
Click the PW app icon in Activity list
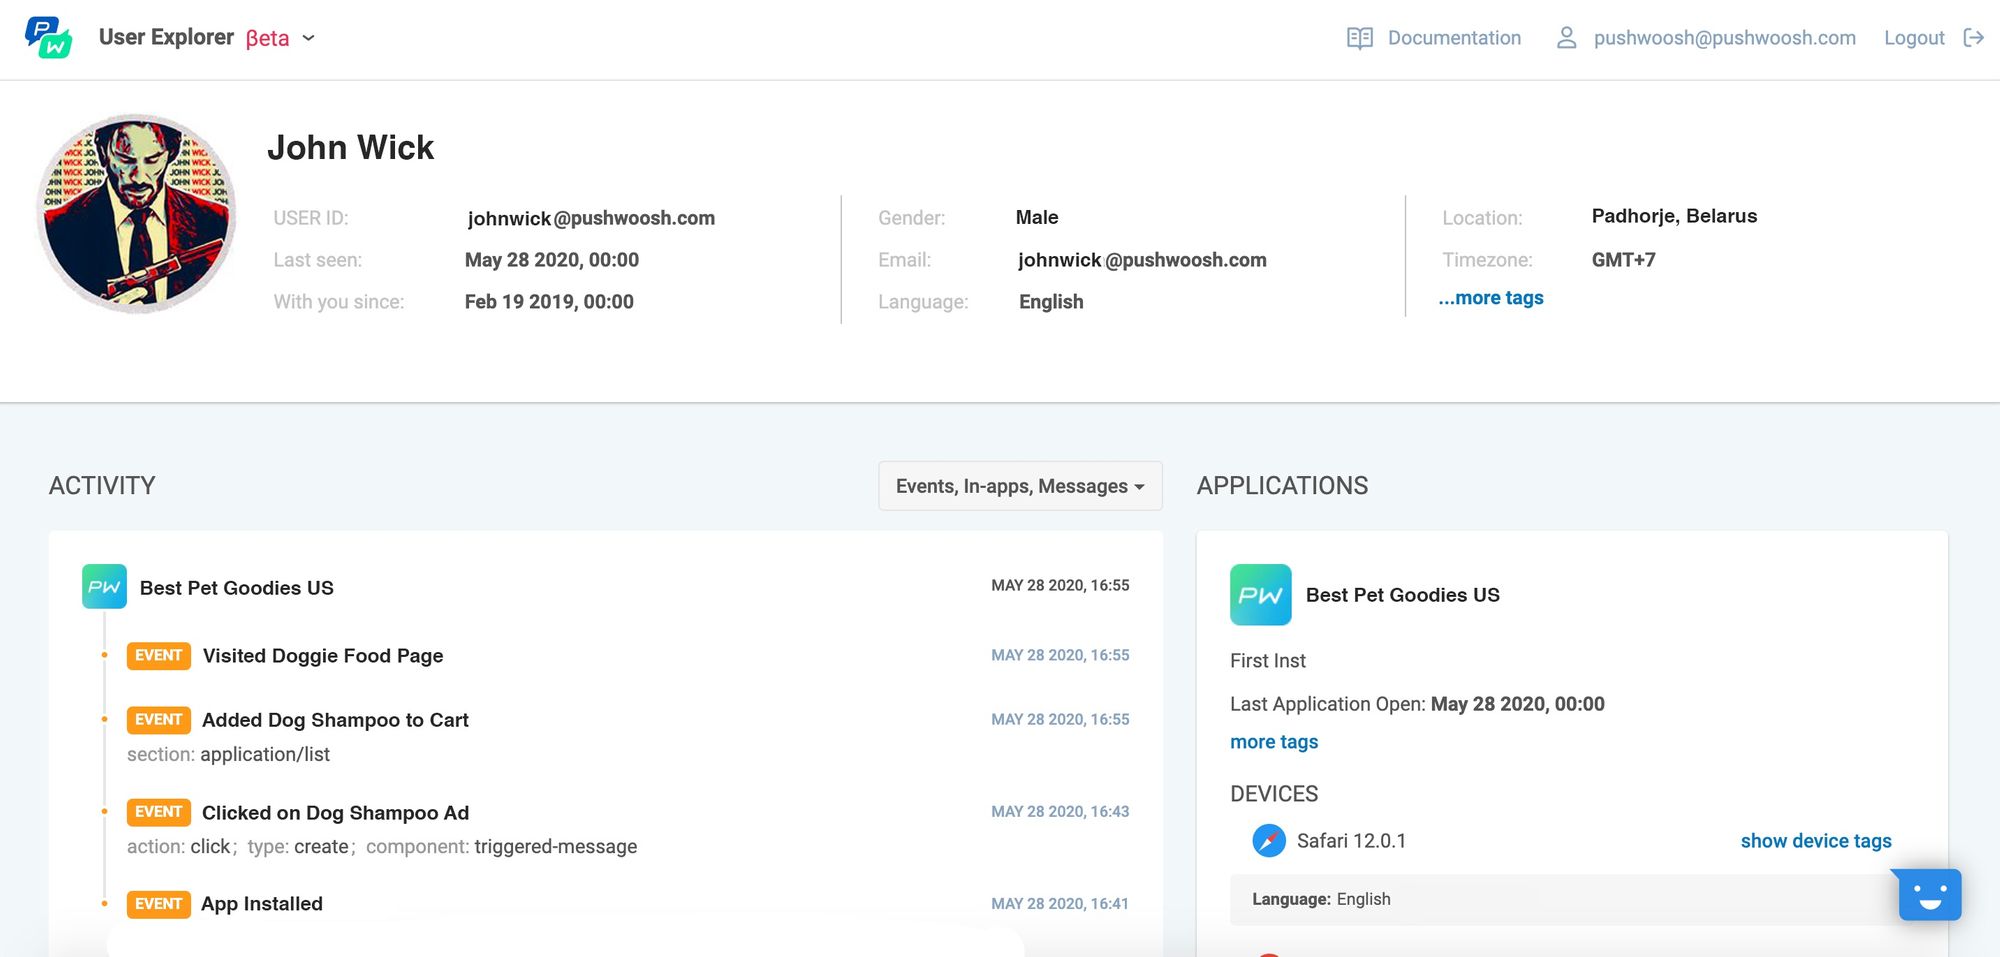click(104, 587)
